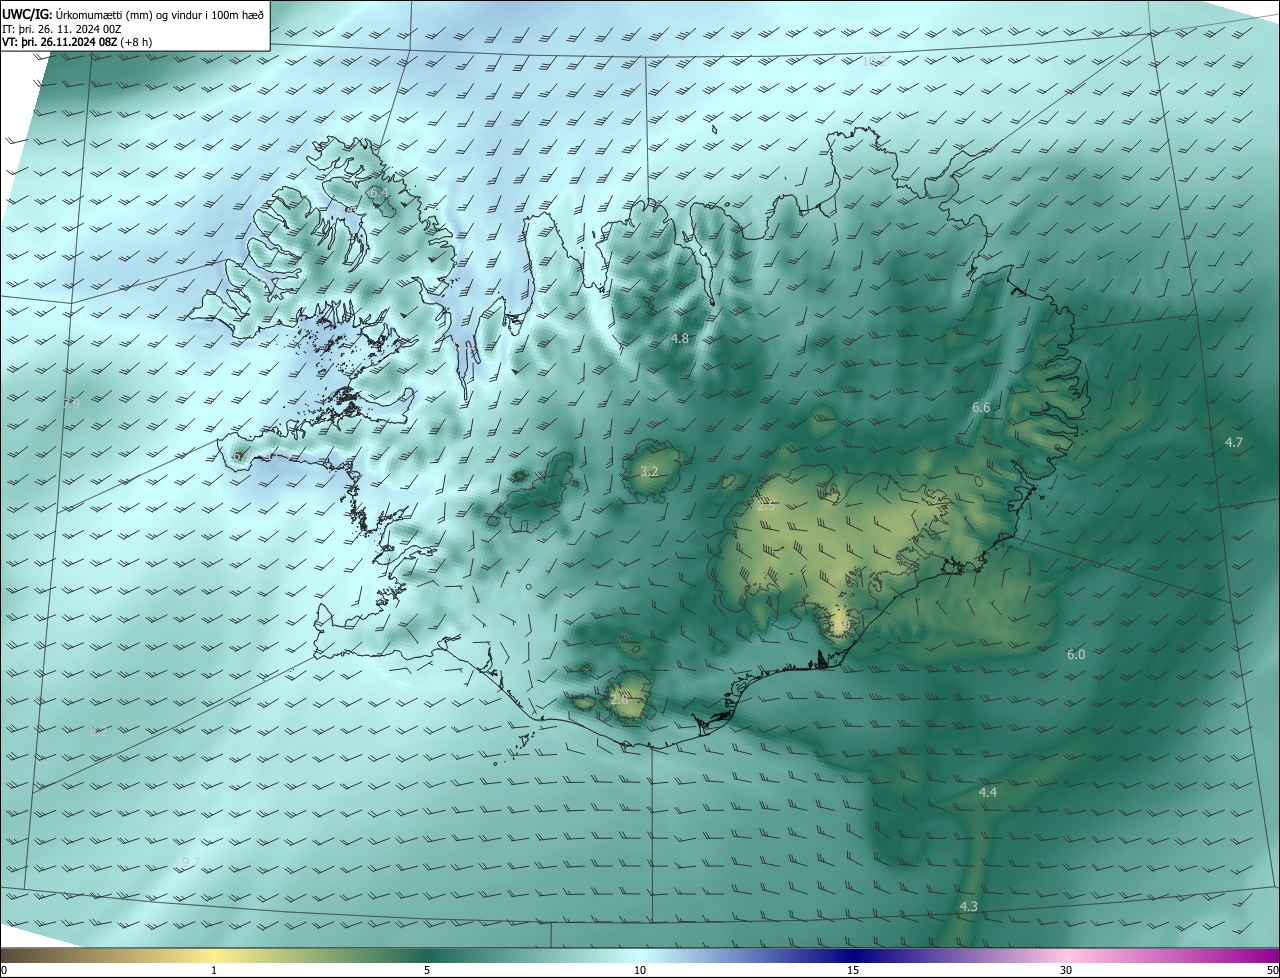This screenshot has width=1280, height=978.
Task: Click the colour scale tick labelled 5
Action: pos(427,970)
